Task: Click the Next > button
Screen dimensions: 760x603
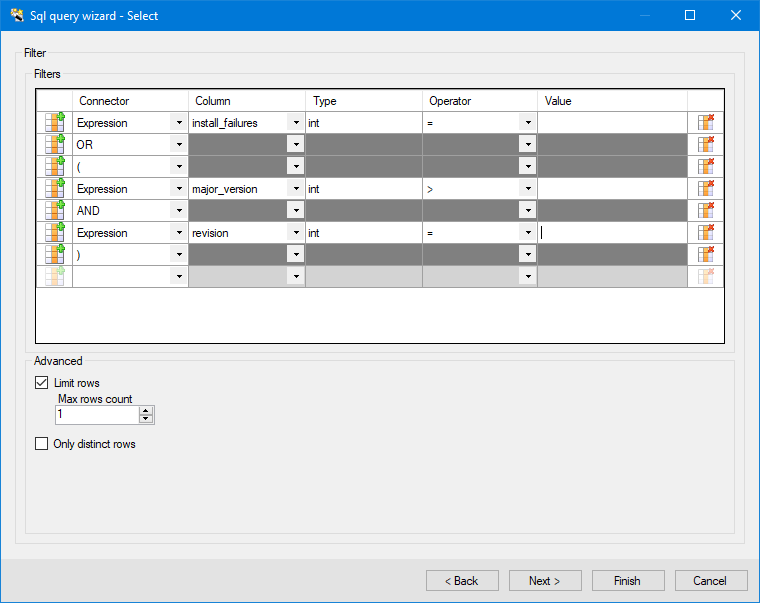Action: click(545, 581)
